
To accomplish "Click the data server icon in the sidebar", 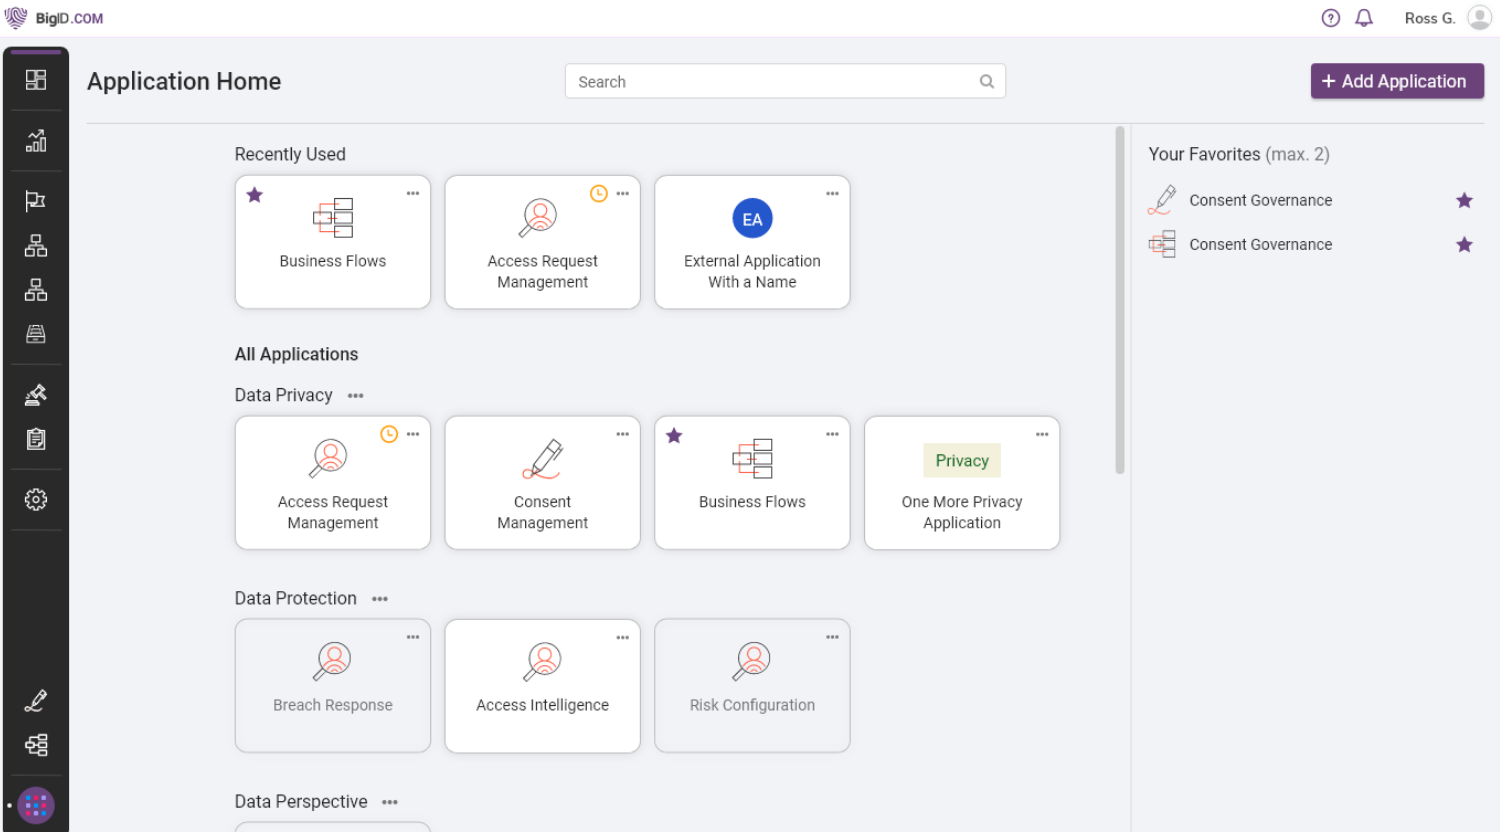I will [x=36, y=333].
